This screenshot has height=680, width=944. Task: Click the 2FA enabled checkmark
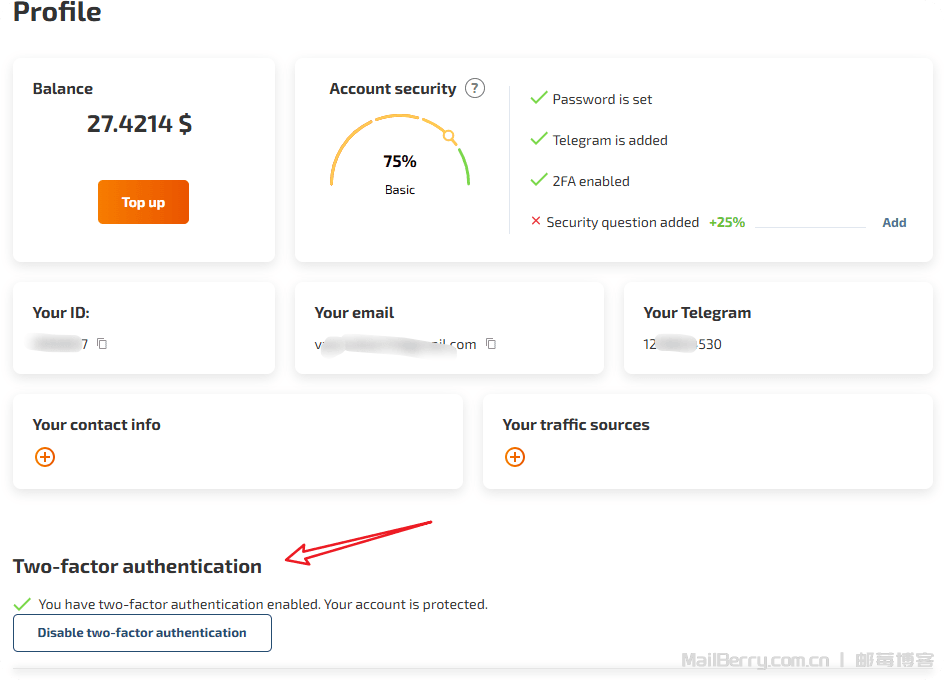tap(539, 181)
